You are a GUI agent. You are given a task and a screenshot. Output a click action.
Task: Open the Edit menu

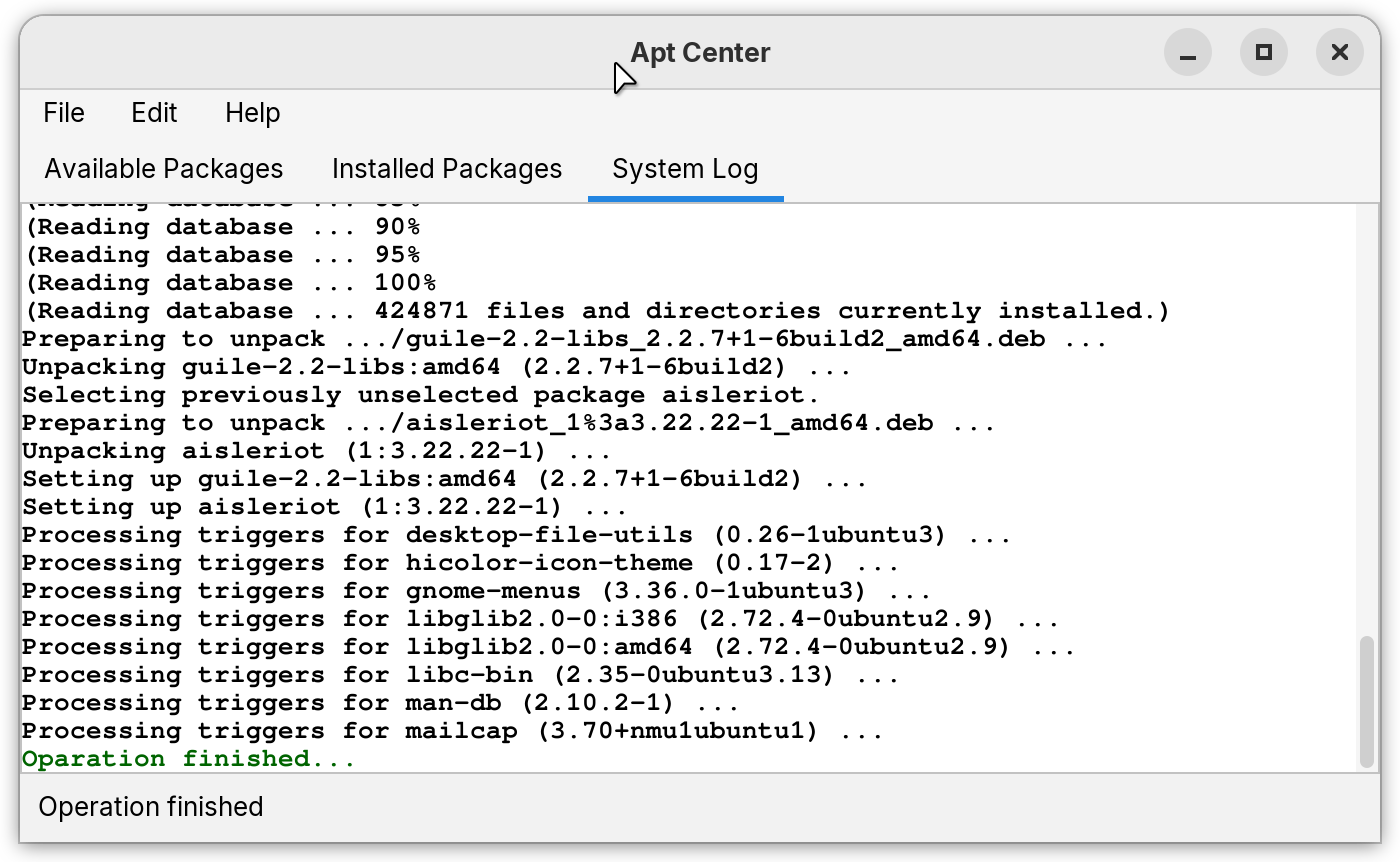(x=153, y=112)
